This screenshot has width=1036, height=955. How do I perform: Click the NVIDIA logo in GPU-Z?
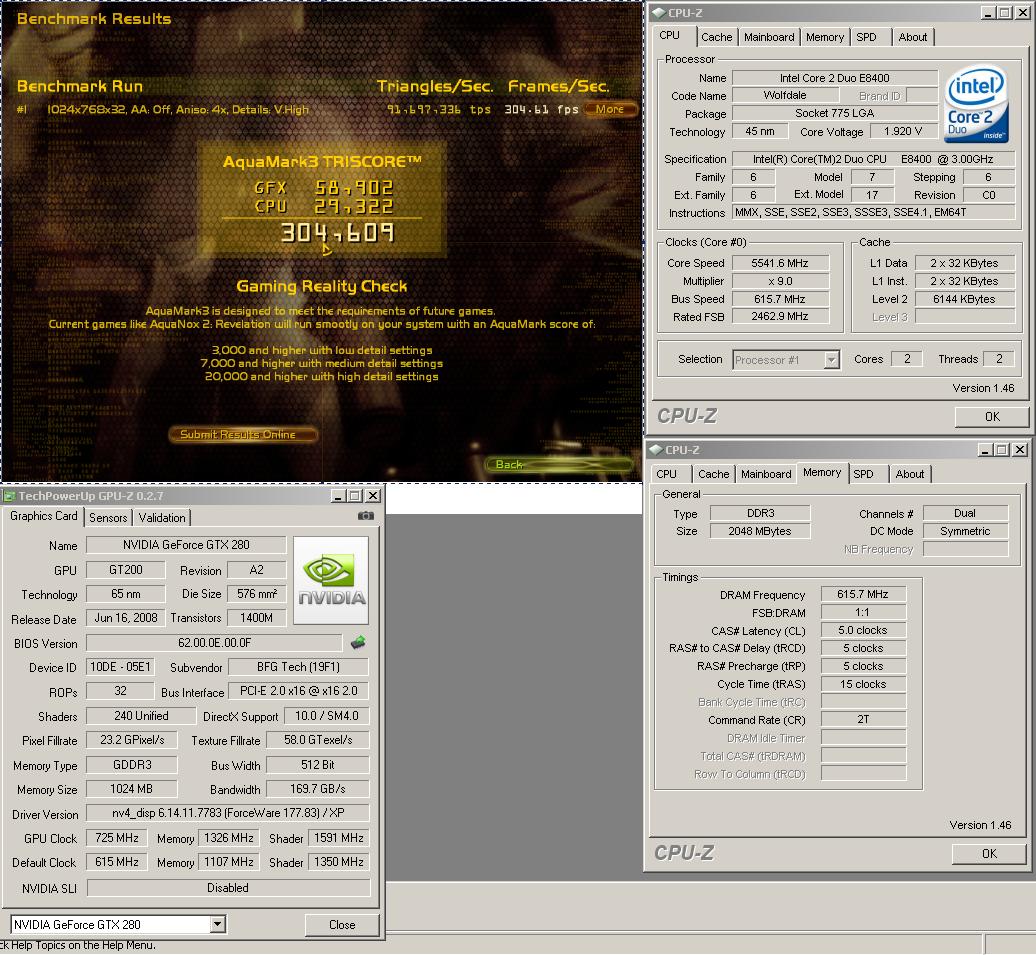[x=331, y=580]
